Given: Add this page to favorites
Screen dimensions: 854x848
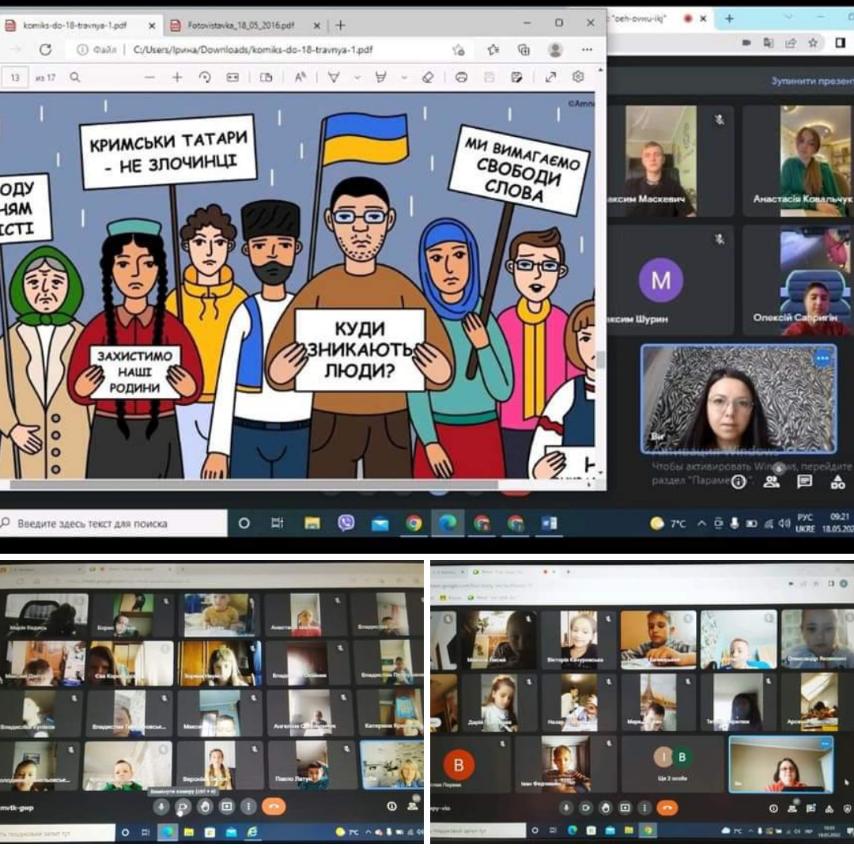Looking at the screenshot, I should [458, 50].
